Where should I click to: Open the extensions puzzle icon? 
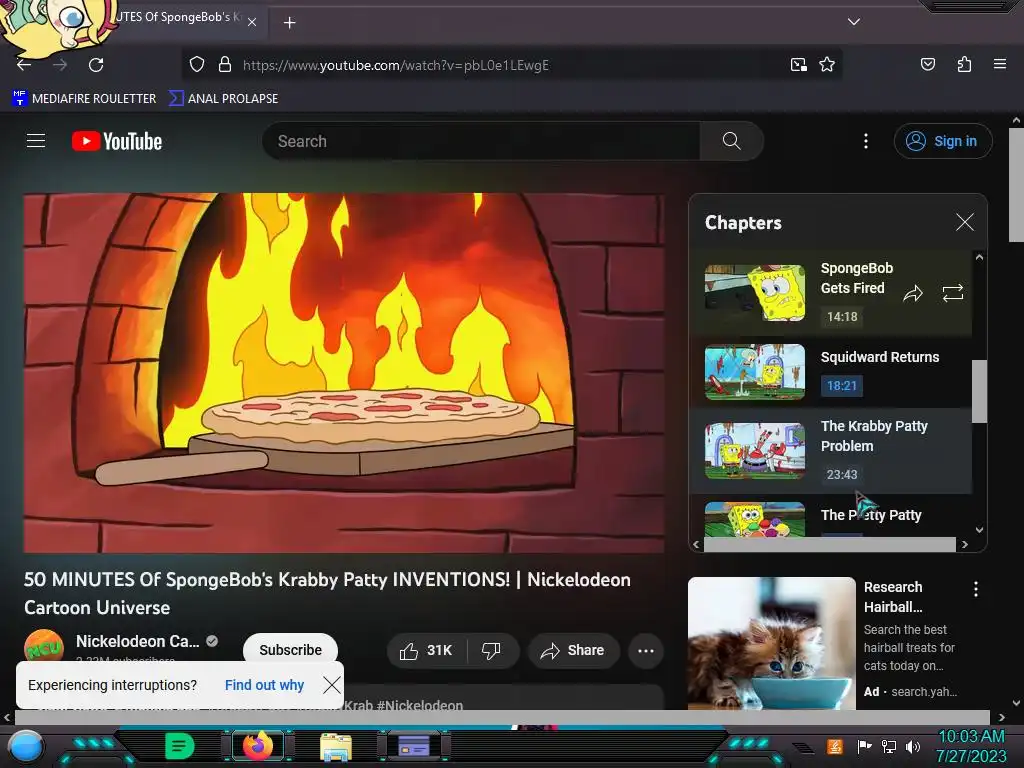click(x=964, y=64)
